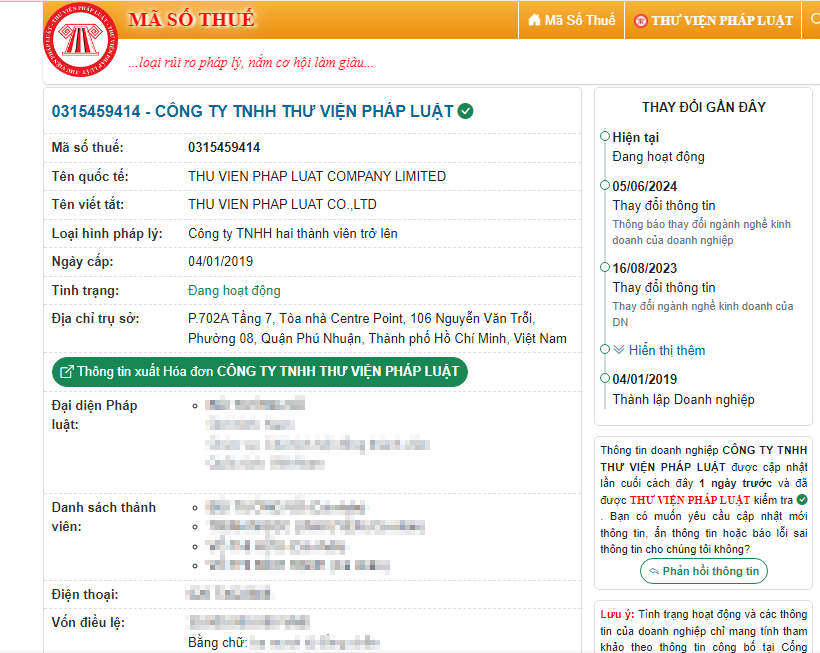Click the MÃ SỐ THUẾ site title
The height and width of the screenshot is (653, 820).
(191, 19)
